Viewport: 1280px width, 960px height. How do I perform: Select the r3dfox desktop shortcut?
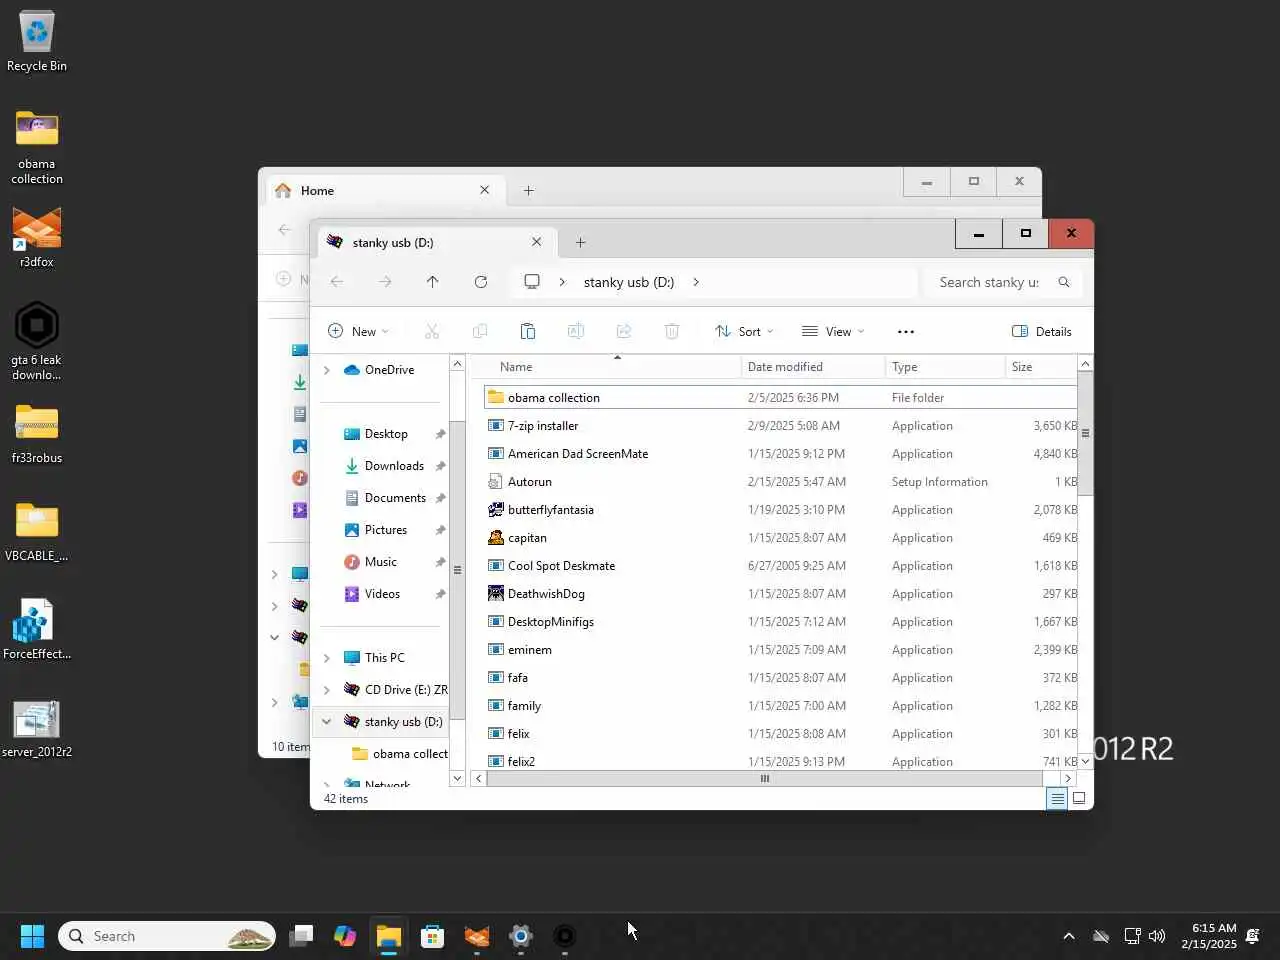[x=37, y=238]
